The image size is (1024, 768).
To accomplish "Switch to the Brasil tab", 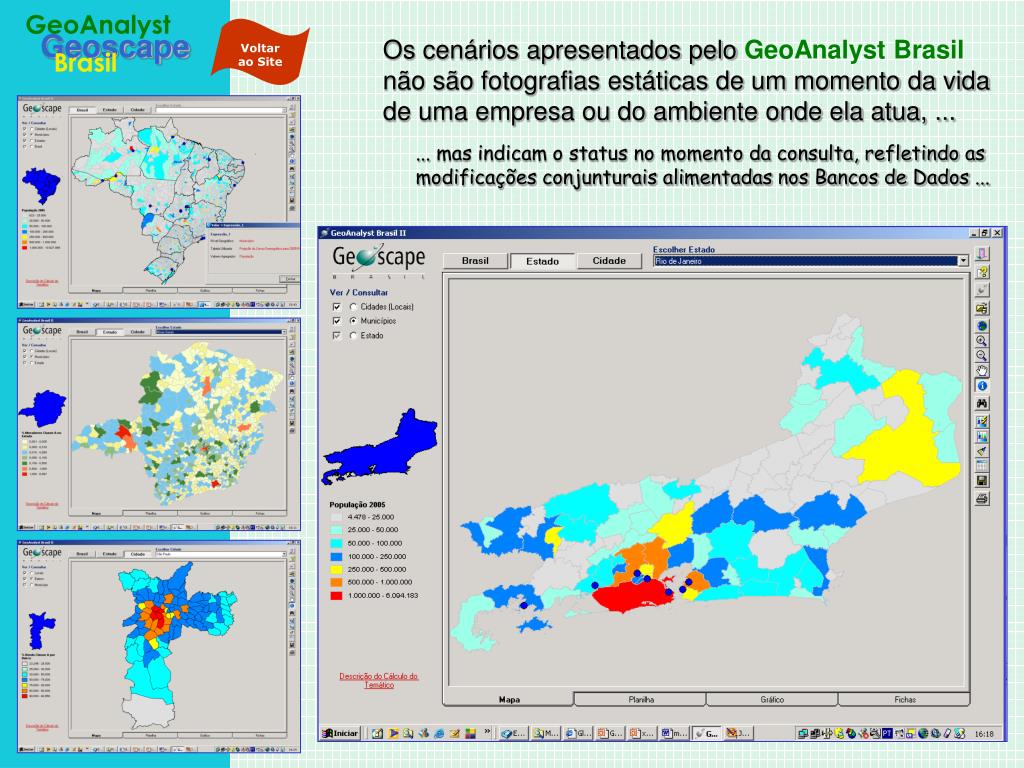I will click(475, 261).
